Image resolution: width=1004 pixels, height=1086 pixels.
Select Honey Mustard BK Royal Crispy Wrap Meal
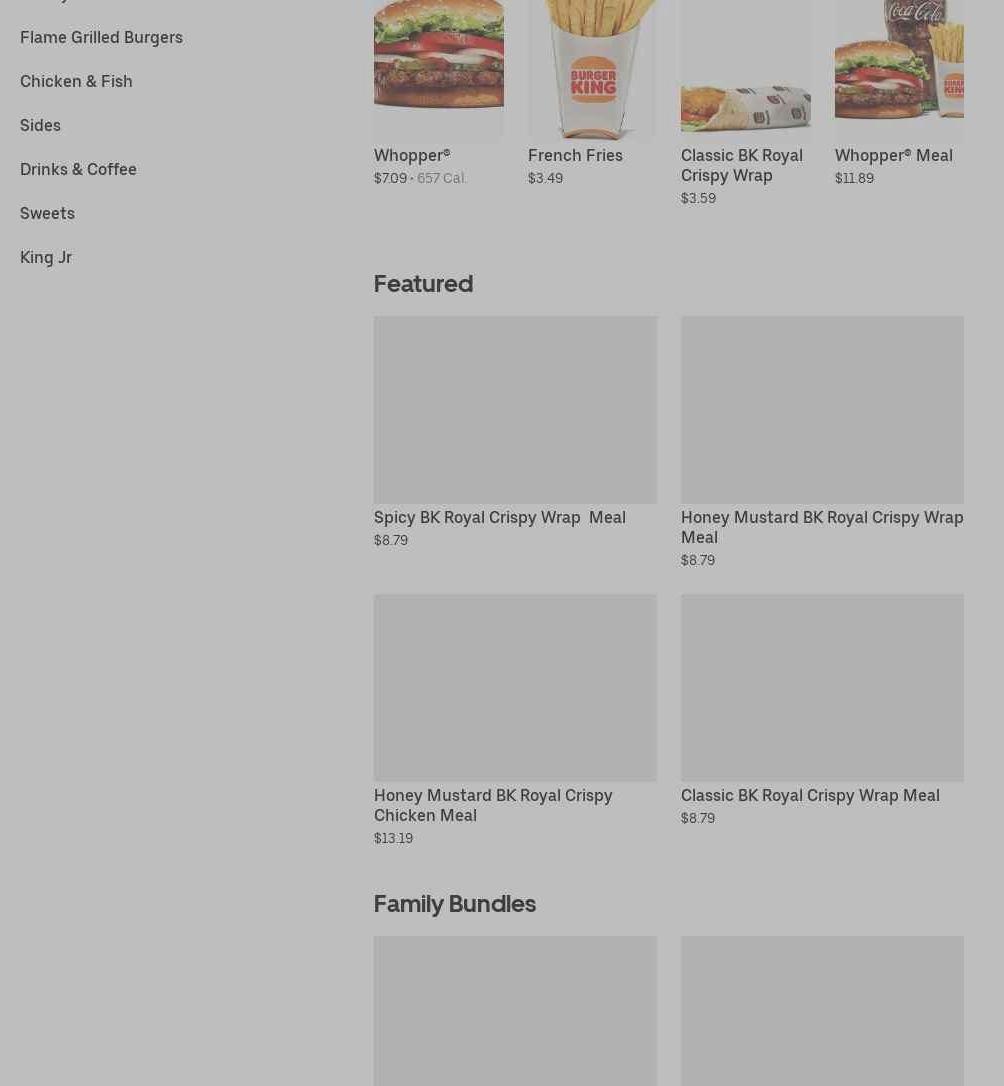[x=822, y=527]
